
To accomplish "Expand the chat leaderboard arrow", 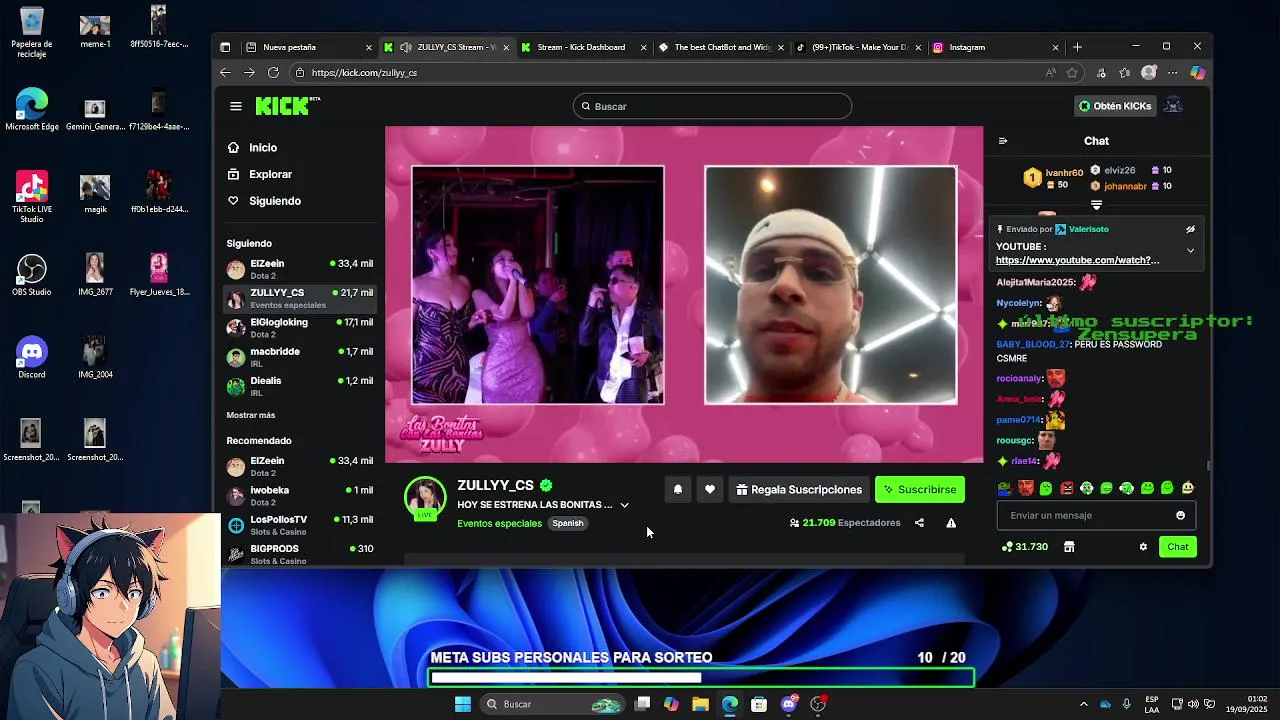I will (1096, 205).
